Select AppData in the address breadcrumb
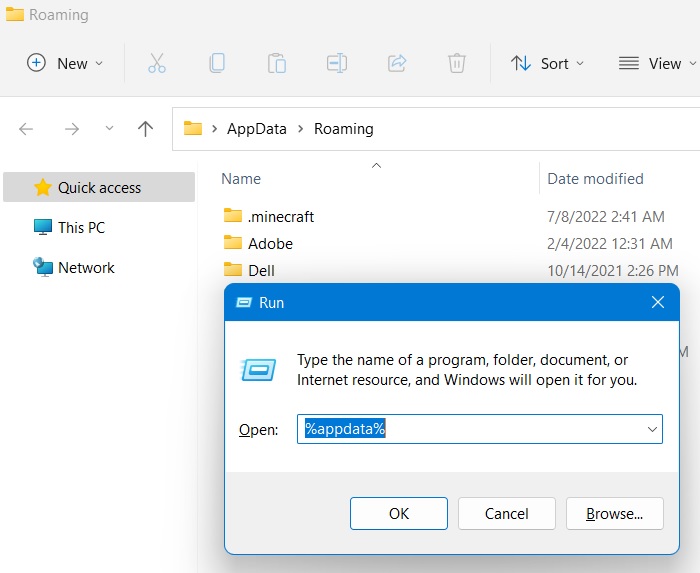 [257, 129]
